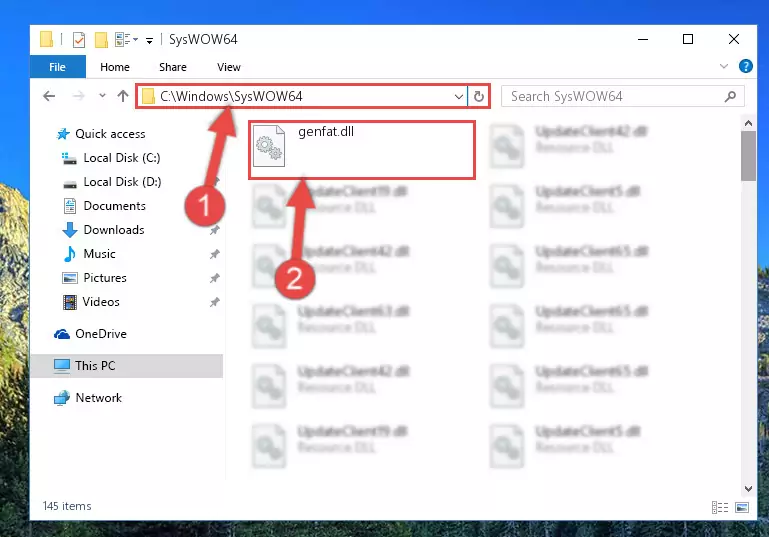The height and width of the screenshot is (537, 769).
Task: Open the Recent locations dropdown
Action: pyautogui.click(x=102, y=96)
